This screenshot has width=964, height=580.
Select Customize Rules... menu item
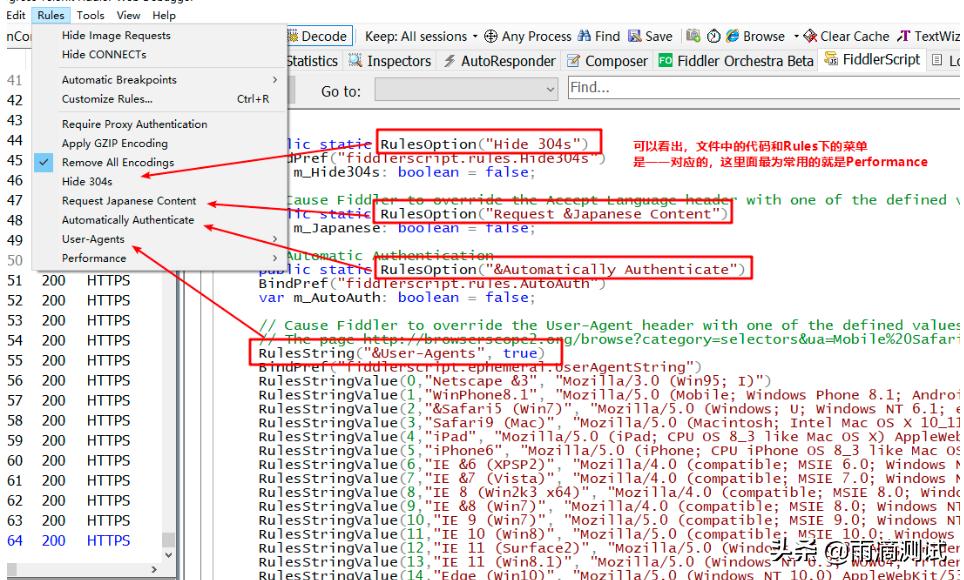coord(107,99)
